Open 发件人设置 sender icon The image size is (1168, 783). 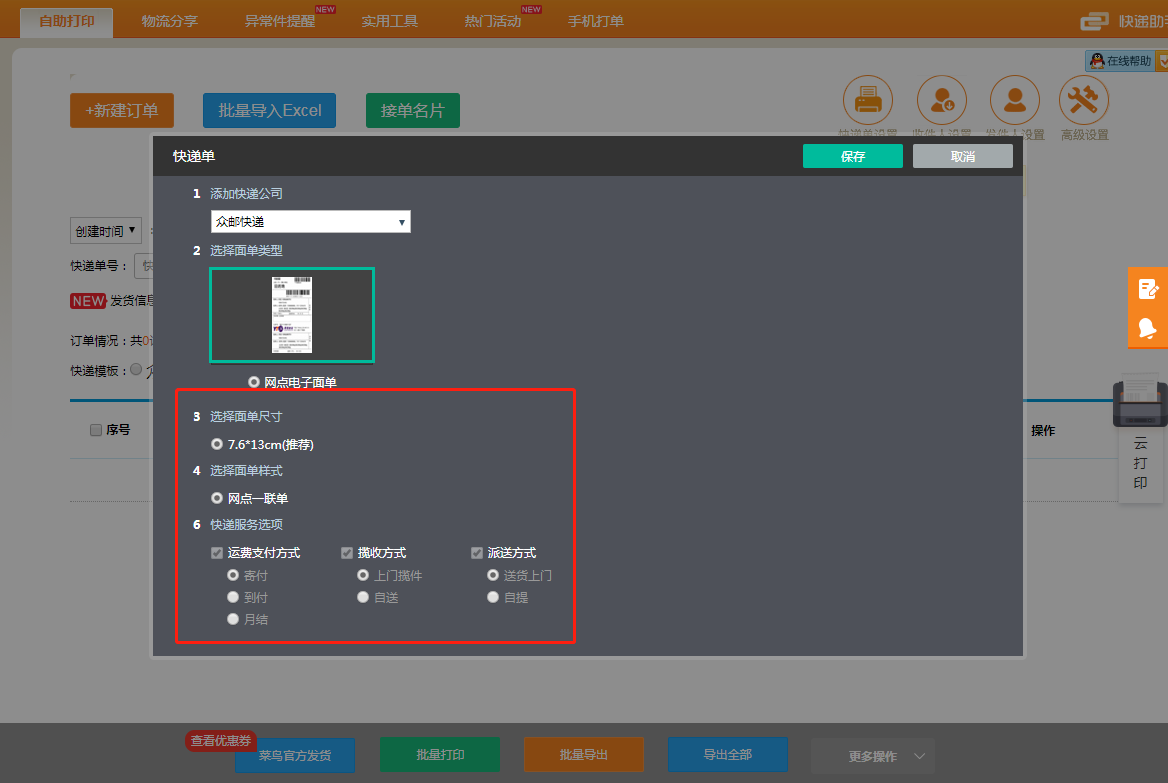1014,100
